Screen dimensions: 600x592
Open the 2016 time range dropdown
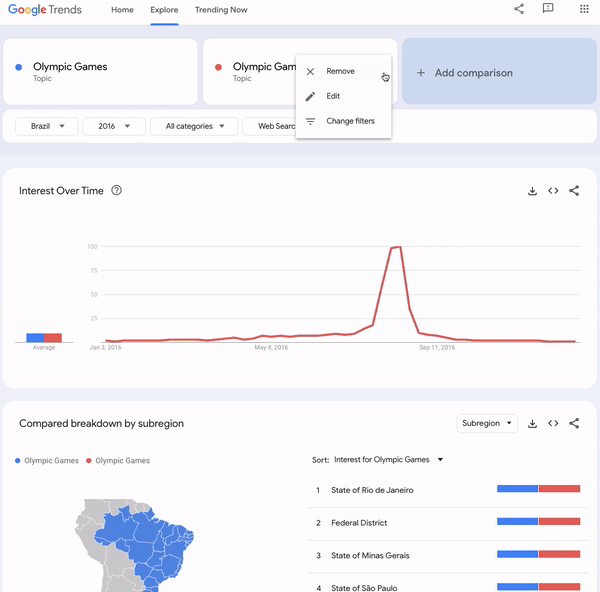(114, 126)
